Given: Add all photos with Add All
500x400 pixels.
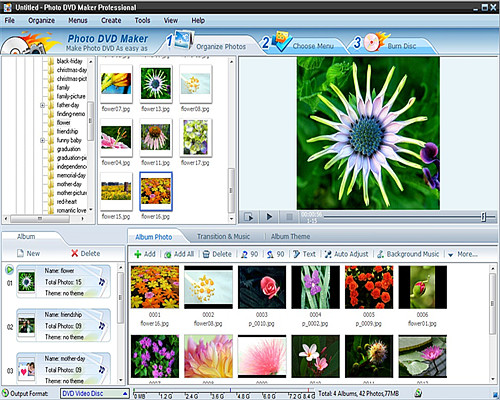Looking at the screenshot, I should [x=179, y=254].
